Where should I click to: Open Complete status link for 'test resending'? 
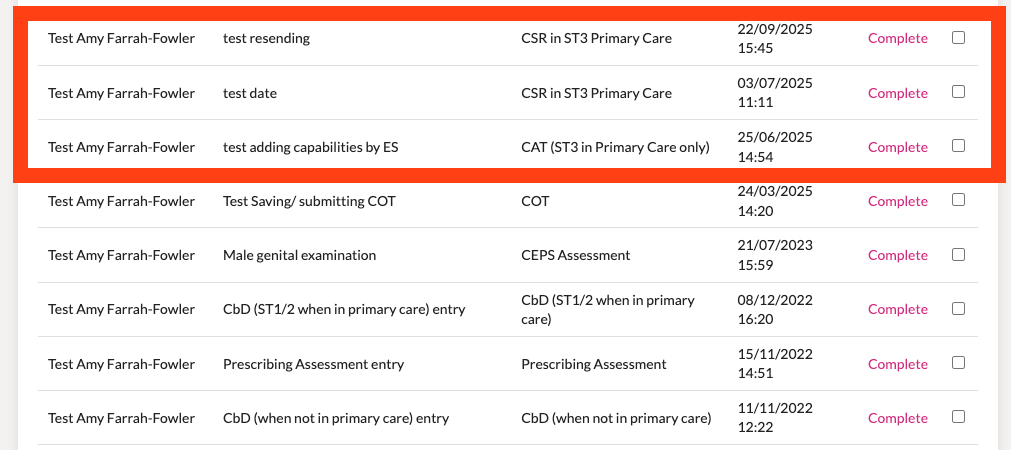click(x=898, y=39)
